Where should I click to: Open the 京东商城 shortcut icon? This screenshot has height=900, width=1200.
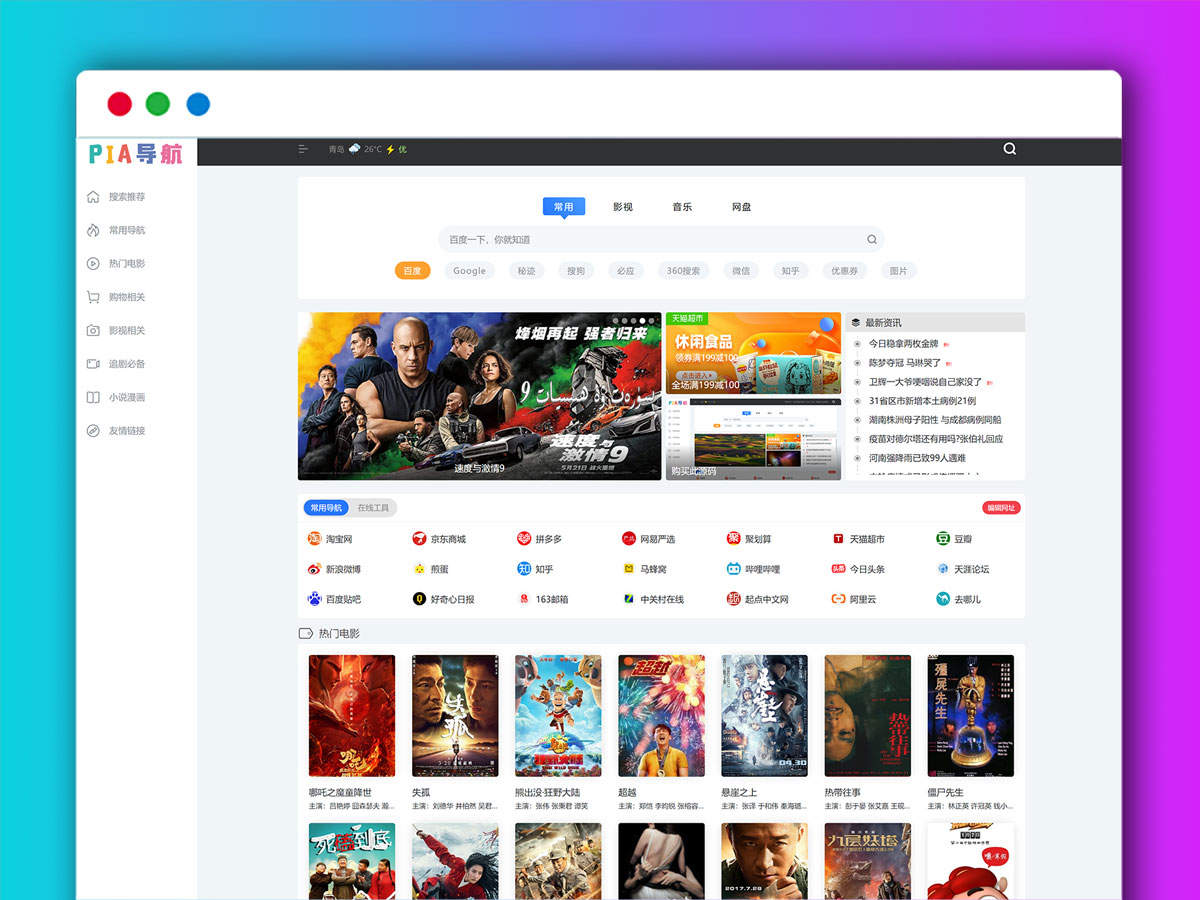pos(419,539)
